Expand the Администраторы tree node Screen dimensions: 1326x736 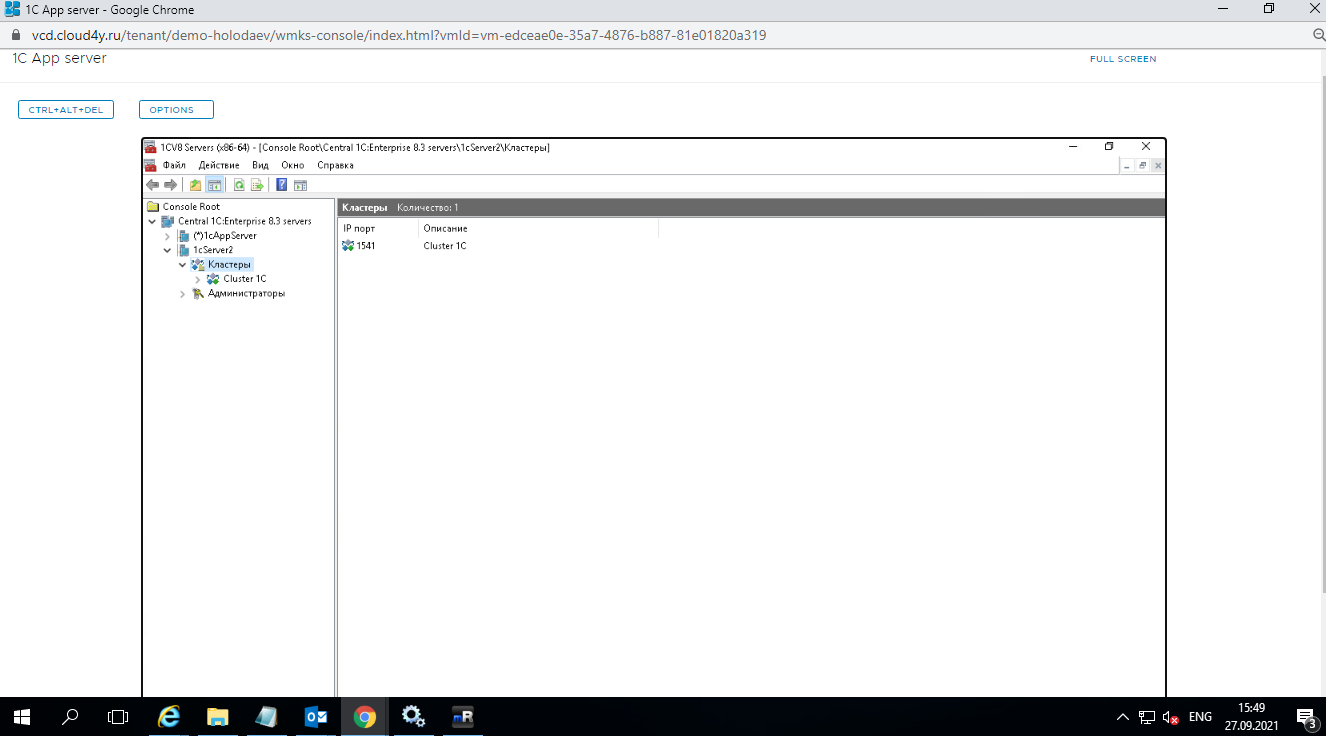pyautogui.click(x=183, y=294)
